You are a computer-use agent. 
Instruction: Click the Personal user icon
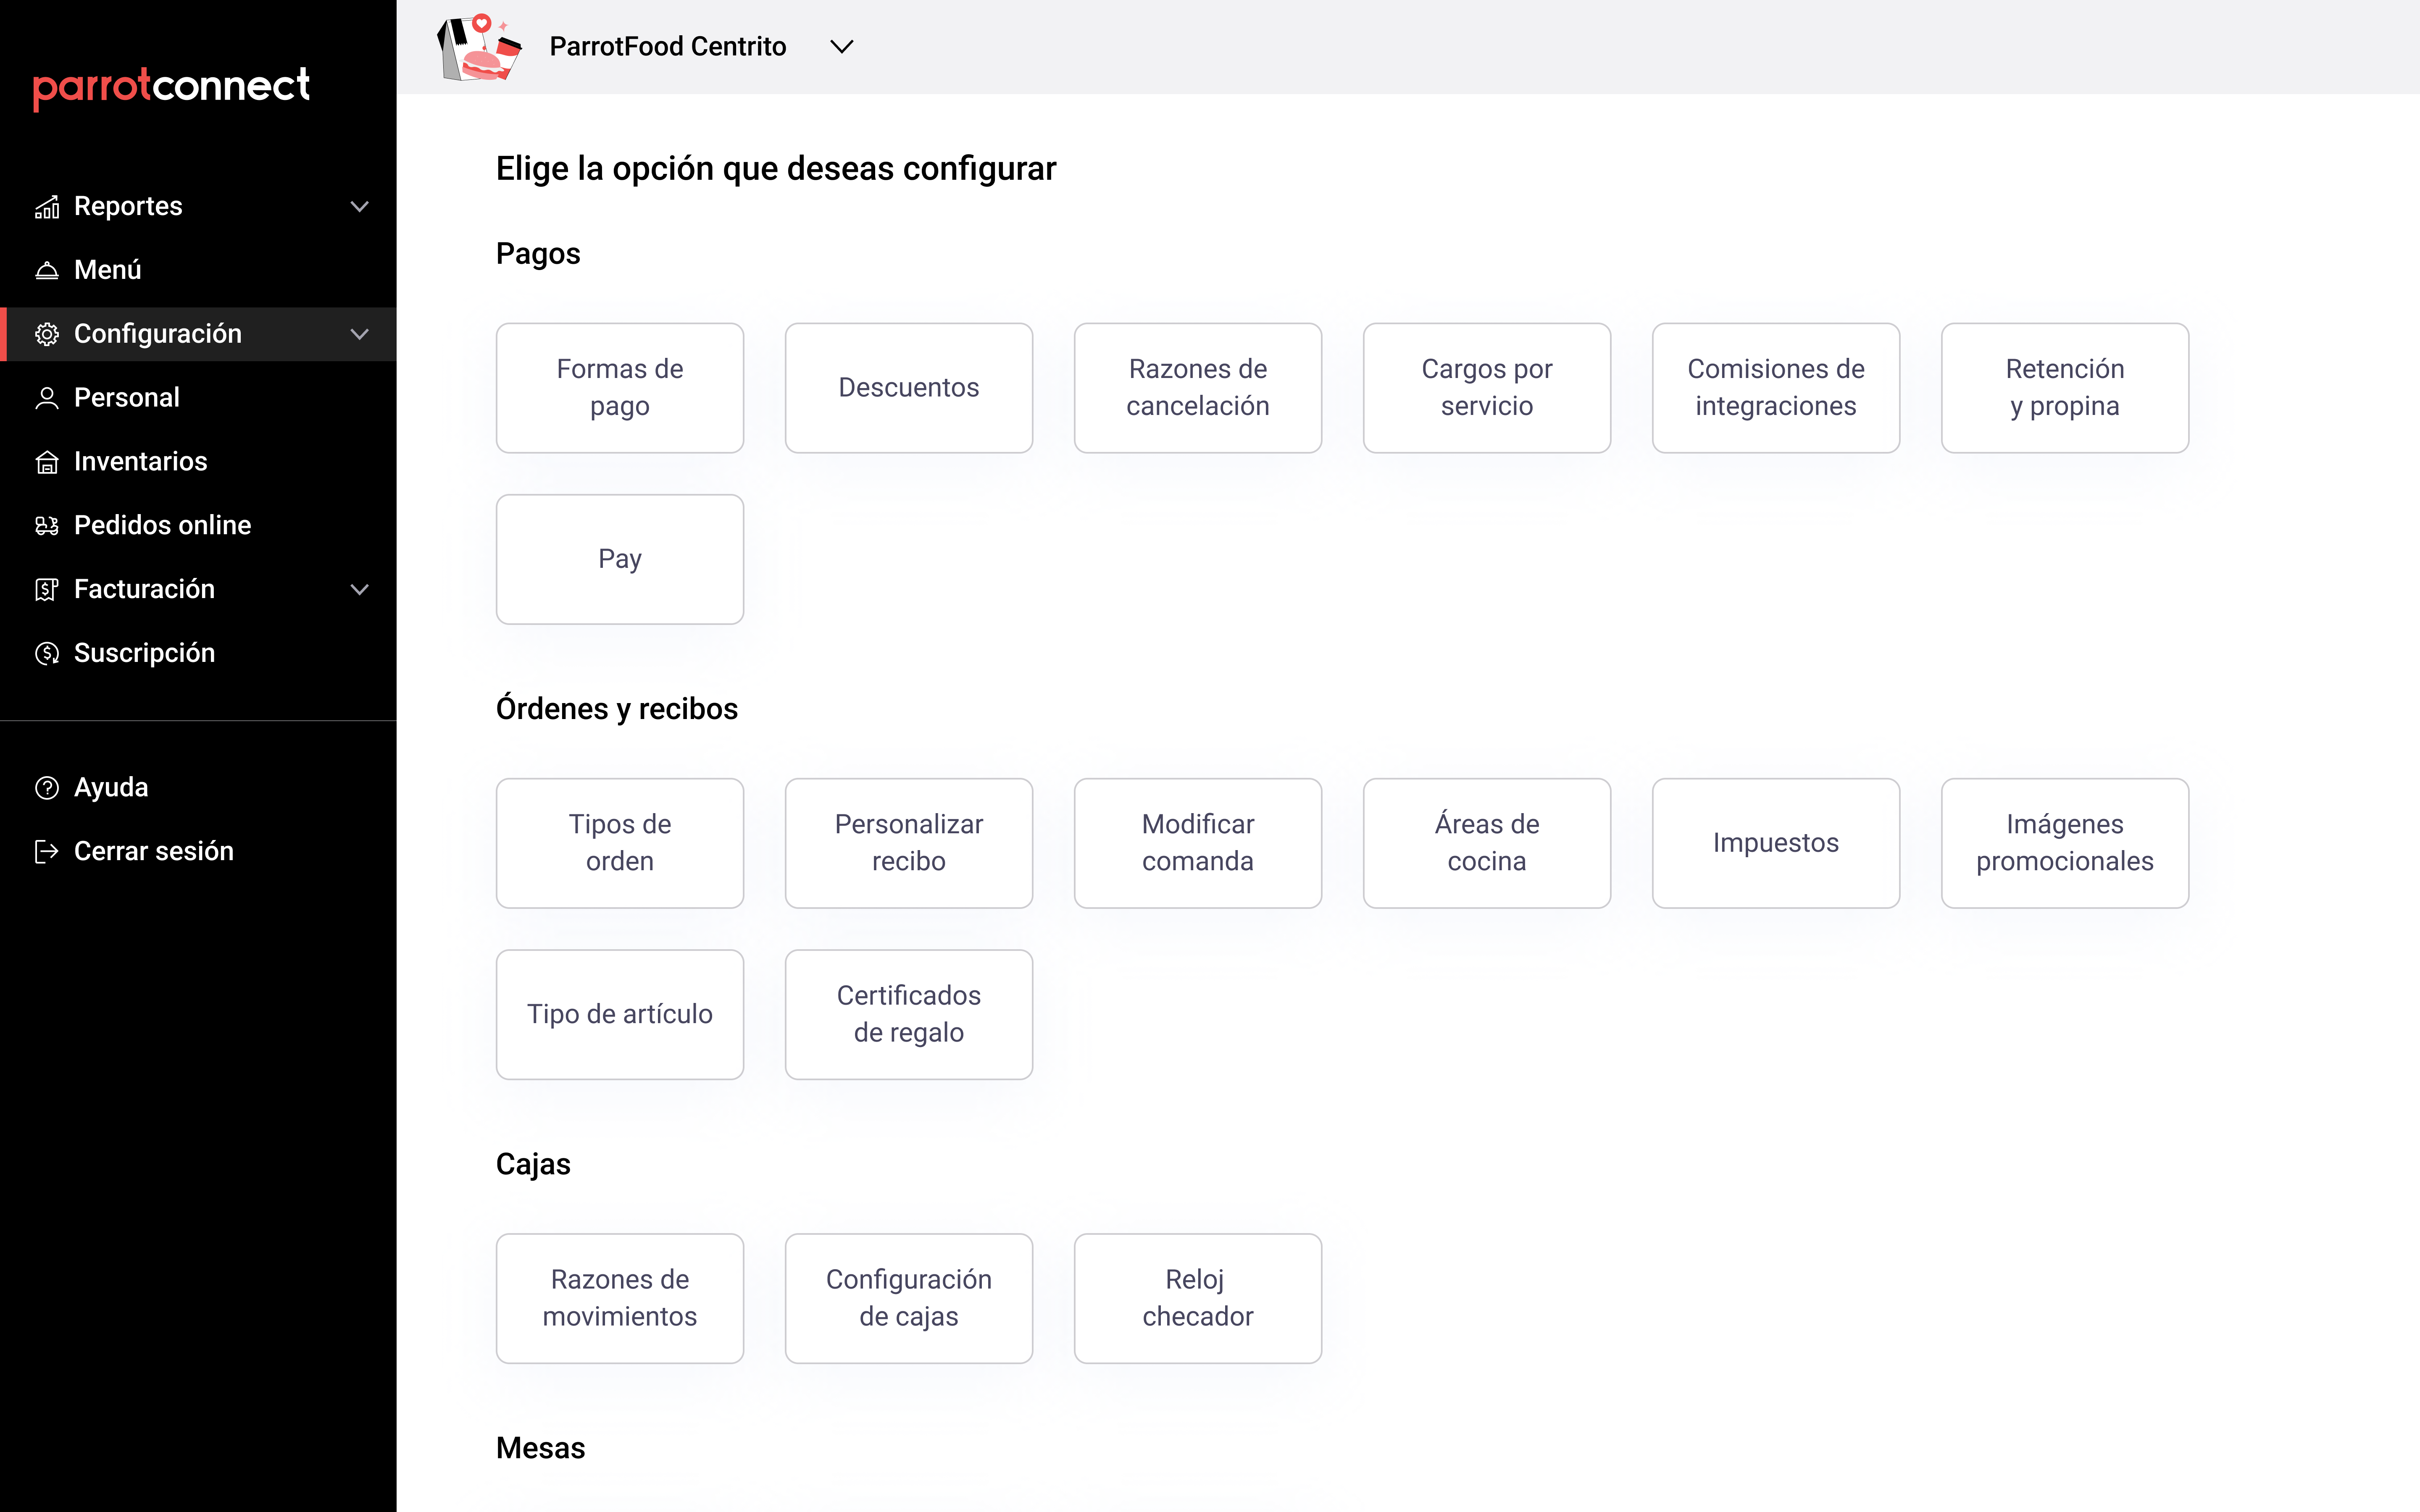click(47, 398)
